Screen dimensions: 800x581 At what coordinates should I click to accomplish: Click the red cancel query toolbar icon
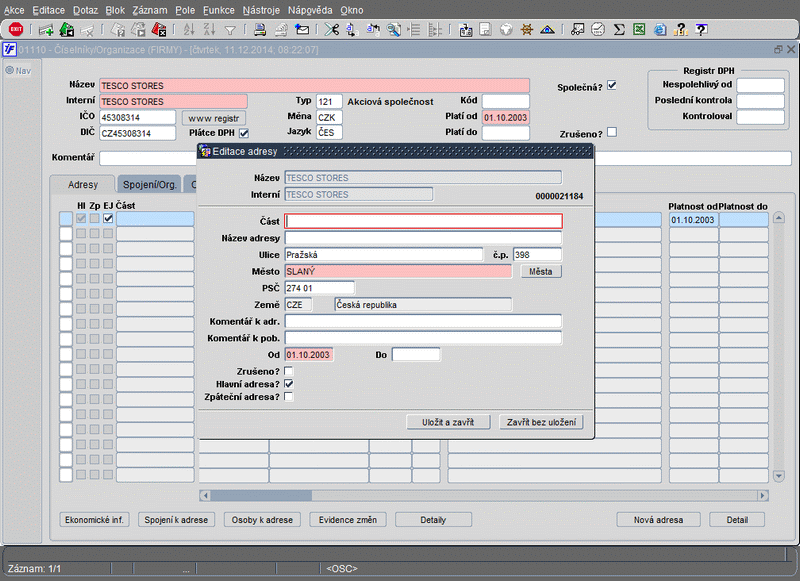click(x=159, y=30)
